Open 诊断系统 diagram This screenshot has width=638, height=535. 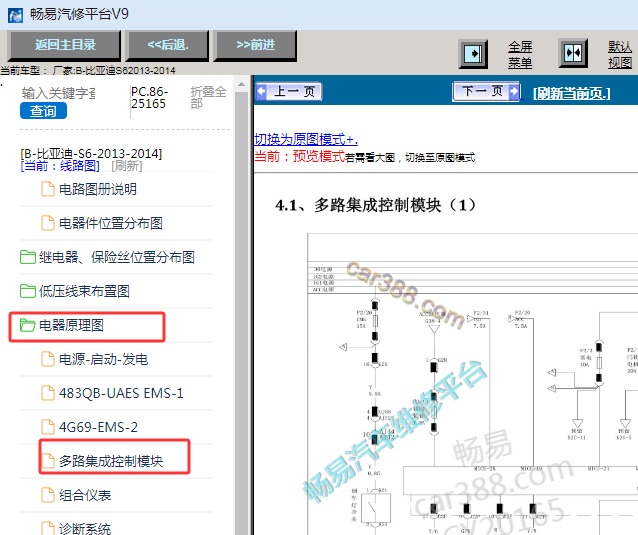[x=85, y=528]
